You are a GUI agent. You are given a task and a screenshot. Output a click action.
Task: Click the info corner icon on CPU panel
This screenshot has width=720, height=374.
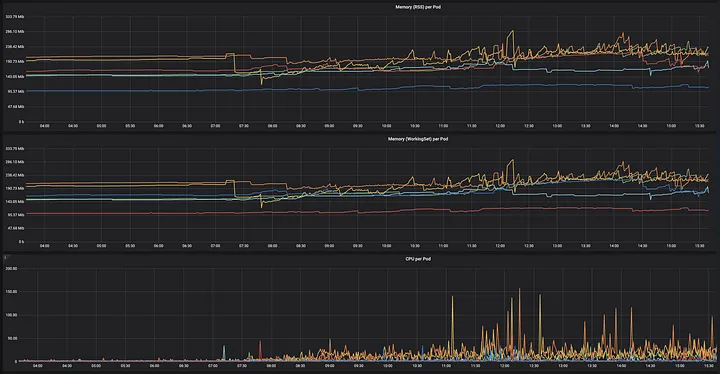click(5, 257)
